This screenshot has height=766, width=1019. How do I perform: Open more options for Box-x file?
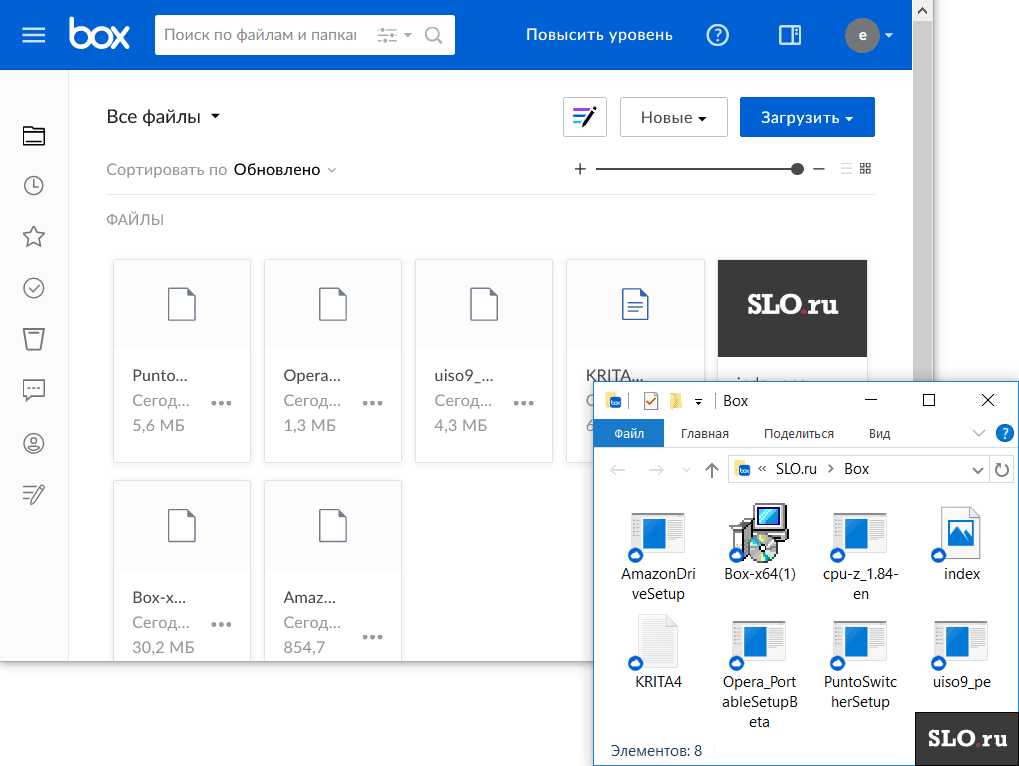[x=222, y=624]
